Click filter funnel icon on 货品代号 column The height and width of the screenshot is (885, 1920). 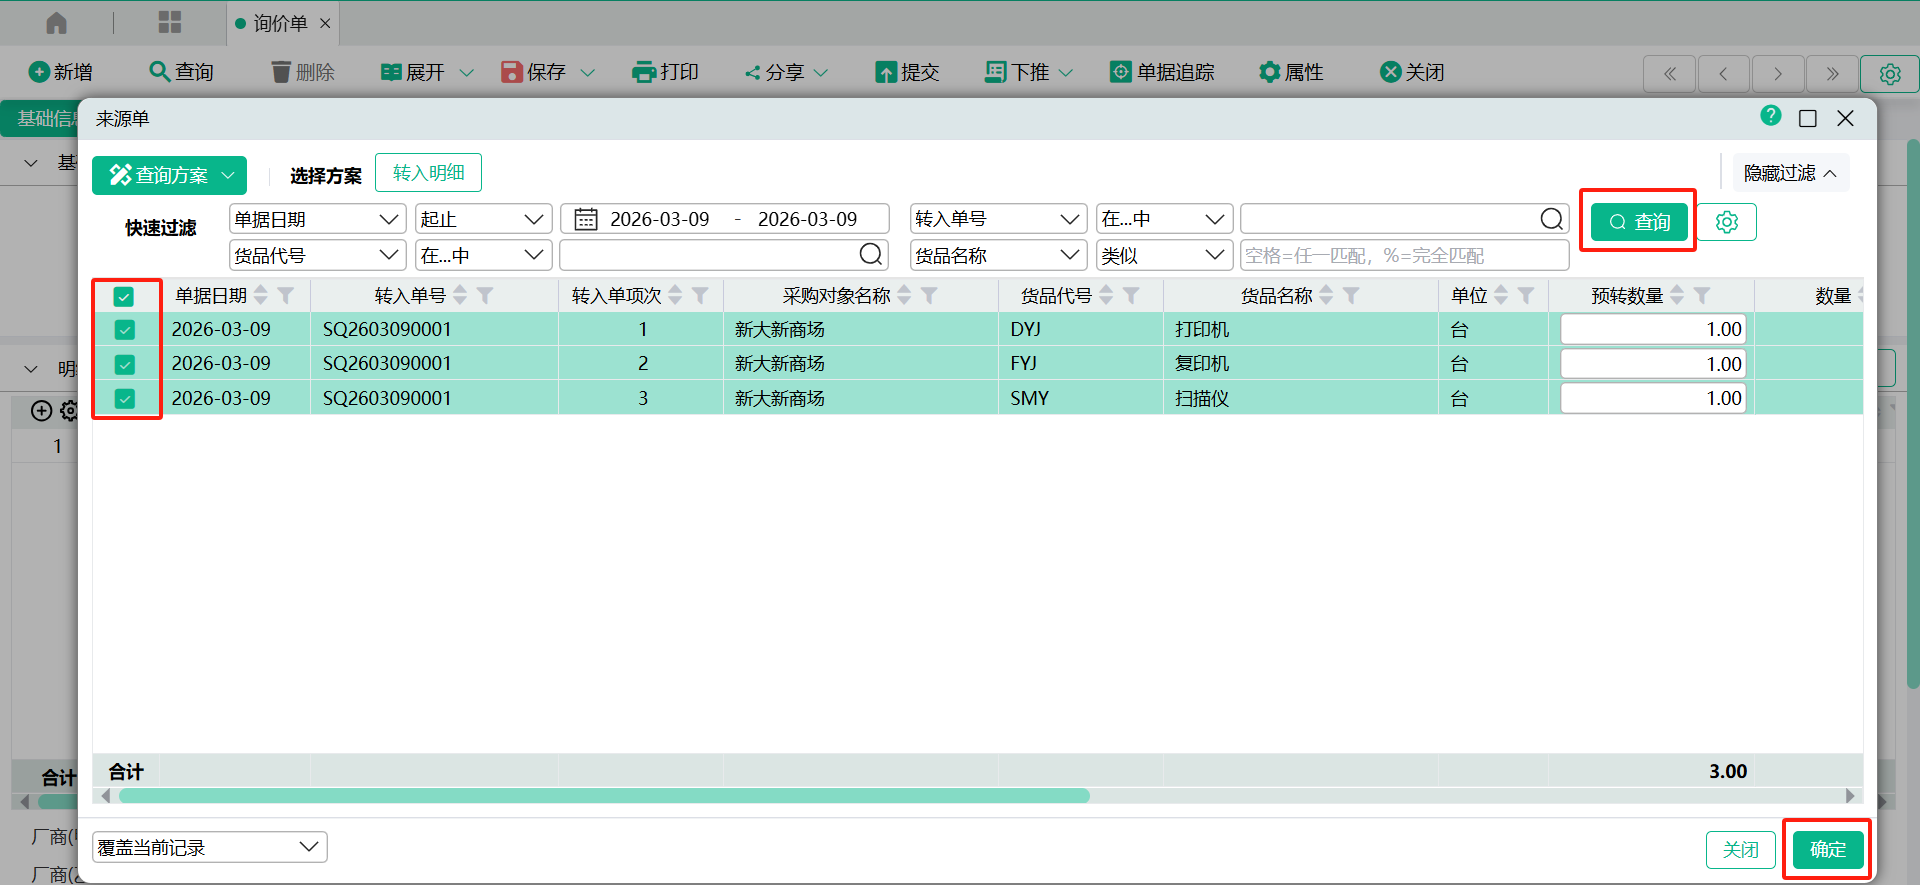[x=1131, y=296]
